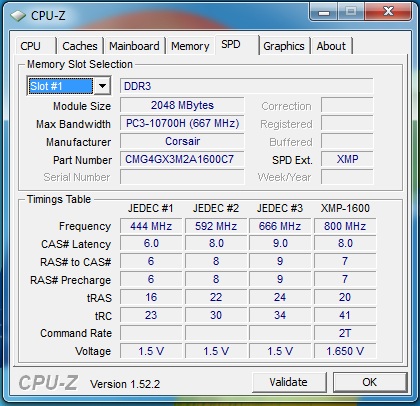Click the Timings Table group title
Screen dimensions: 420x406
tap(59, 199)
